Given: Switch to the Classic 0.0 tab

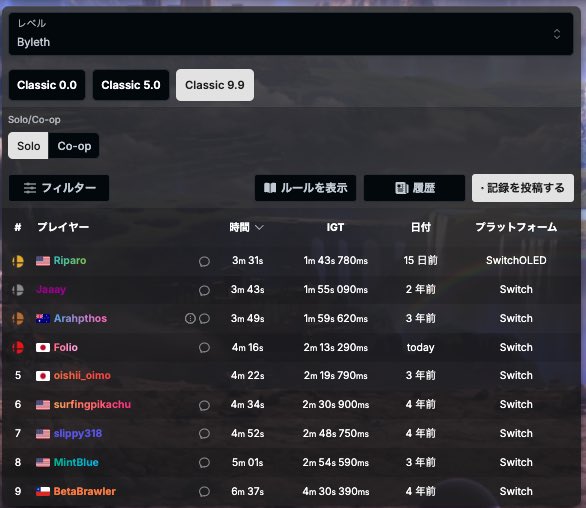Looking at the screenshot, I should 47,85.
